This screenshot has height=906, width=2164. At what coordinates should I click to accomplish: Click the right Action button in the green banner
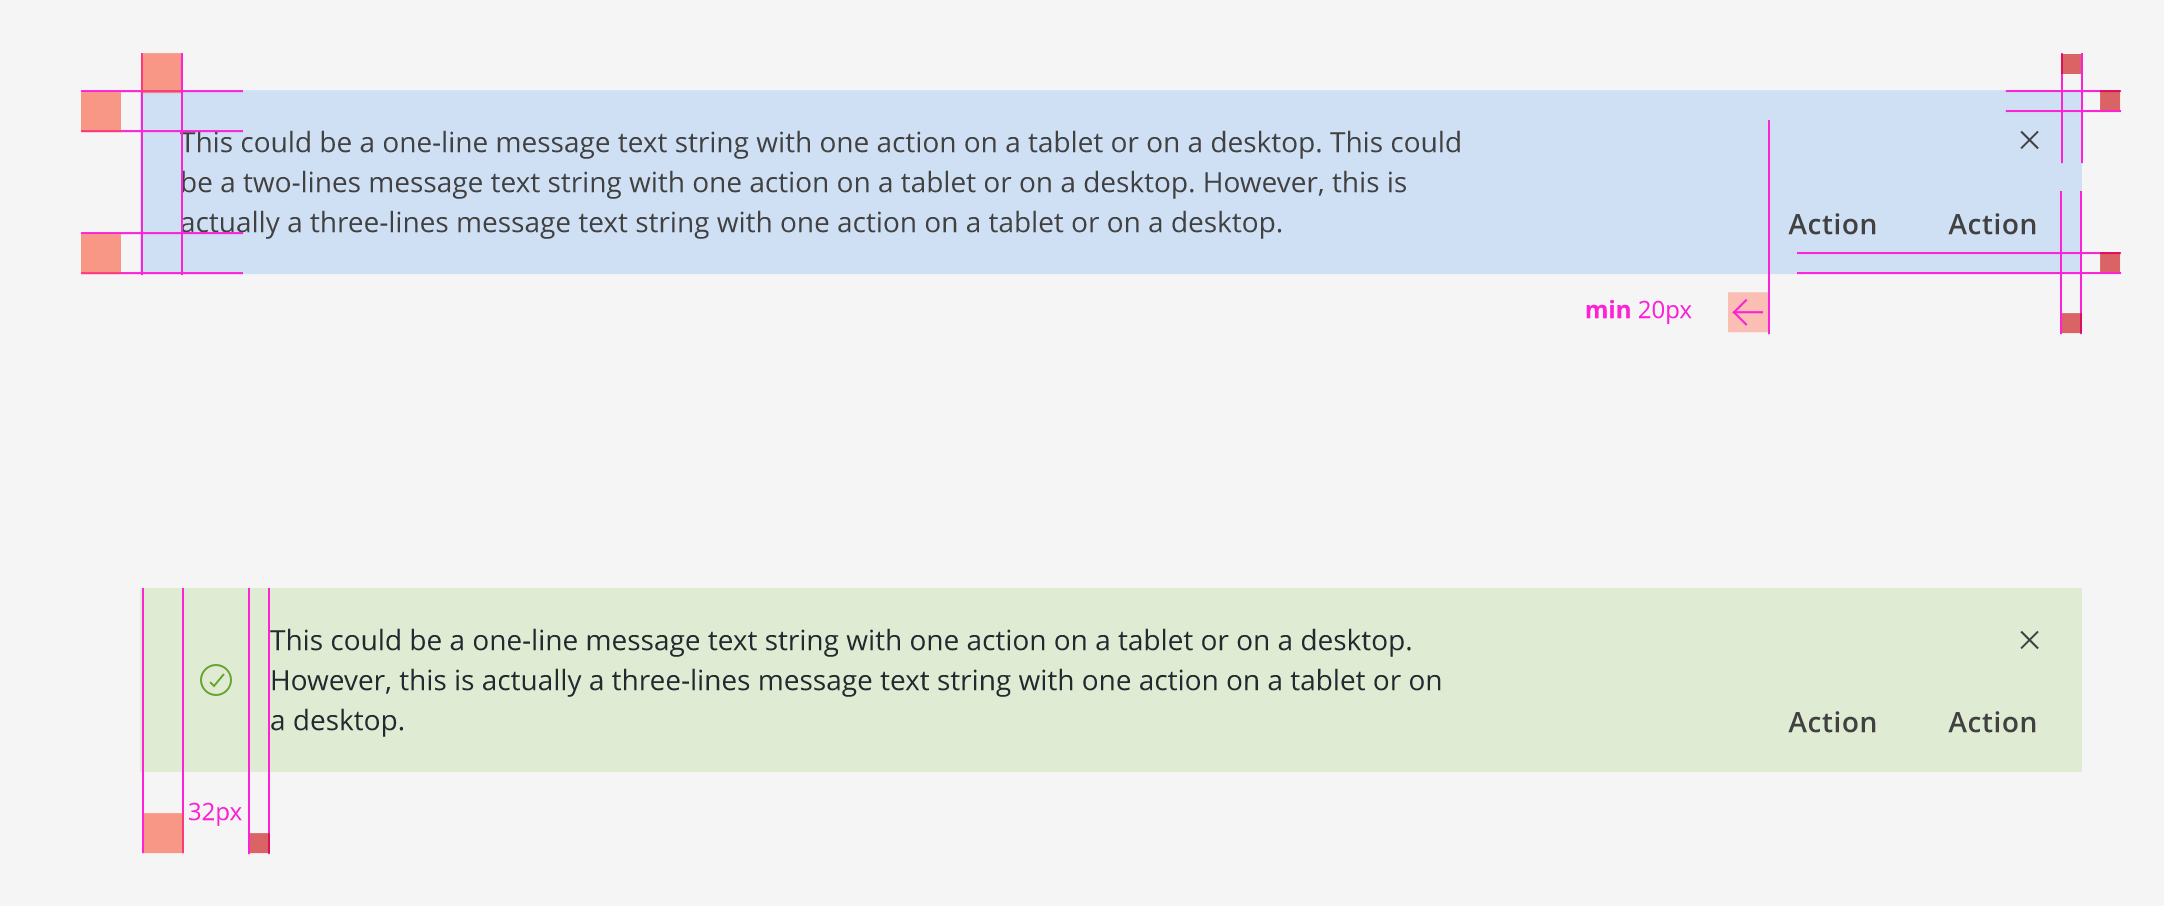click(1992, 722)
